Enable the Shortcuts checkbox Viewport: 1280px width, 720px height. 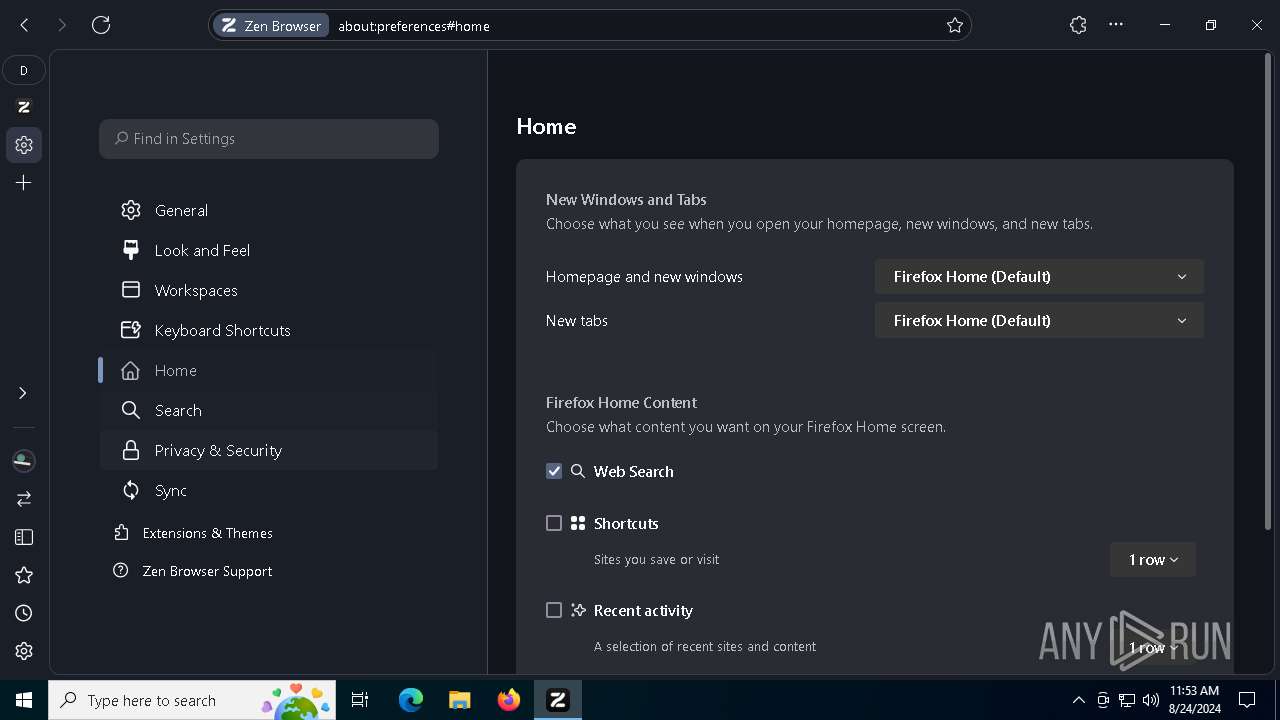pyautogui.click(x=554, y=523)
